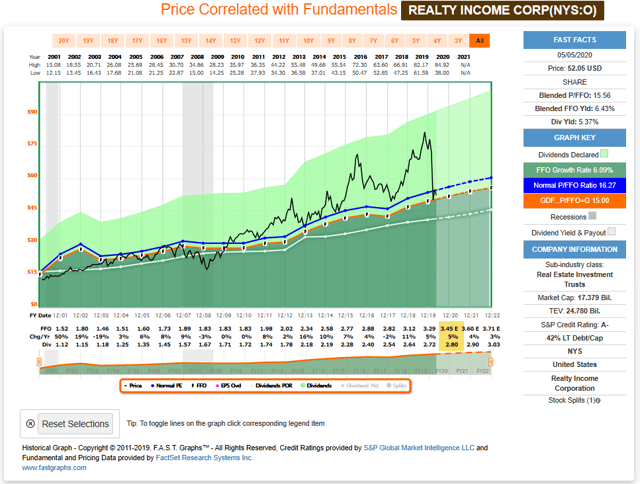Click the highlighted 3.45 E FFO estimate
The height and width of the screenshot is (484, 640).
[449, 329]
